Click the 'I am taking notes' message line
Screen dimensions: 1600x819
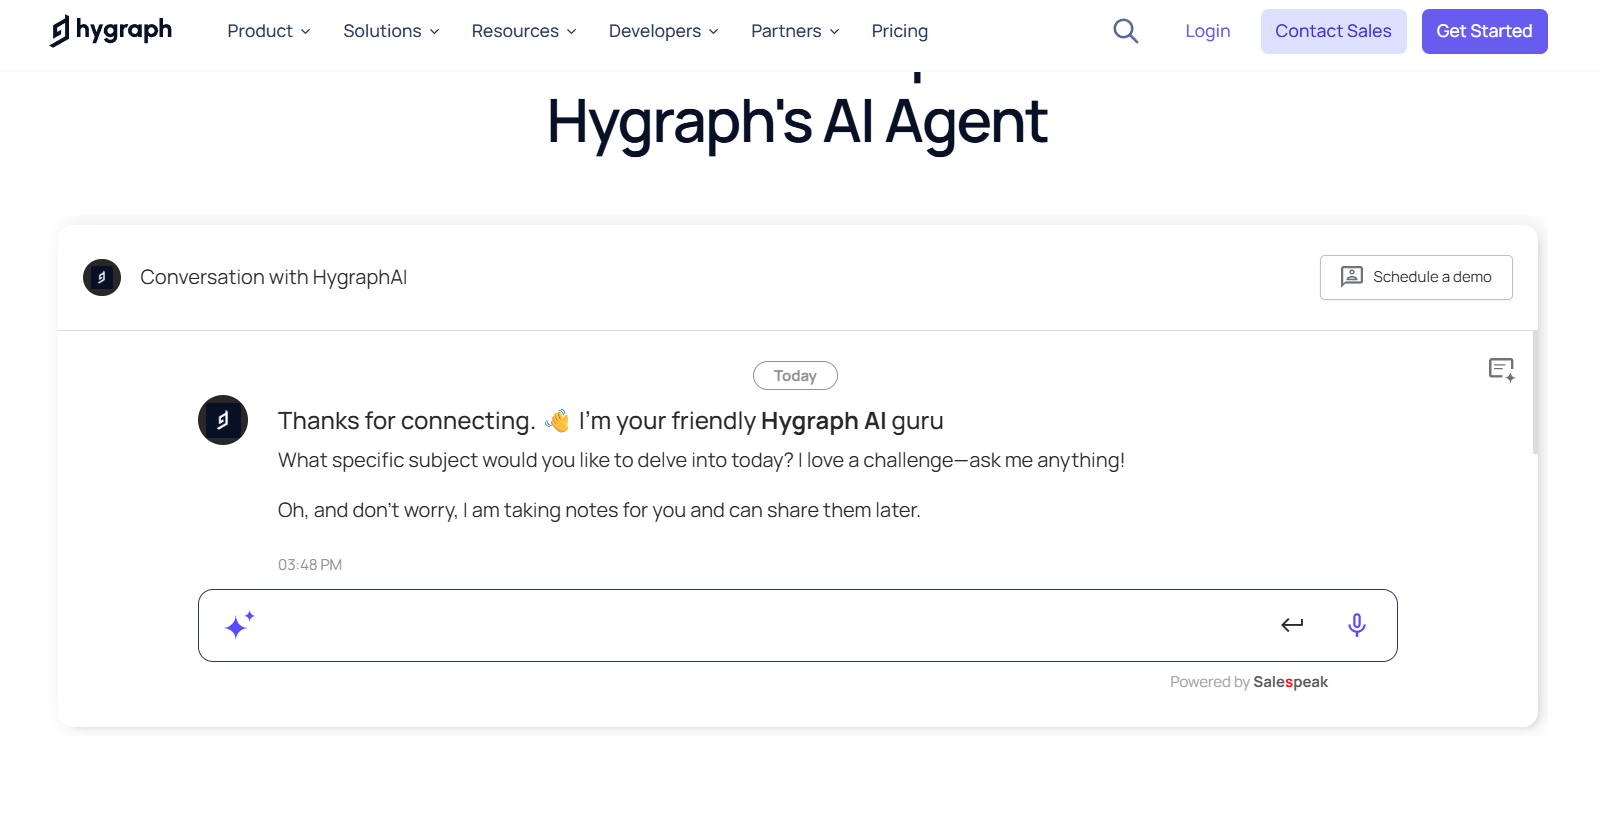tap(599, 510)
